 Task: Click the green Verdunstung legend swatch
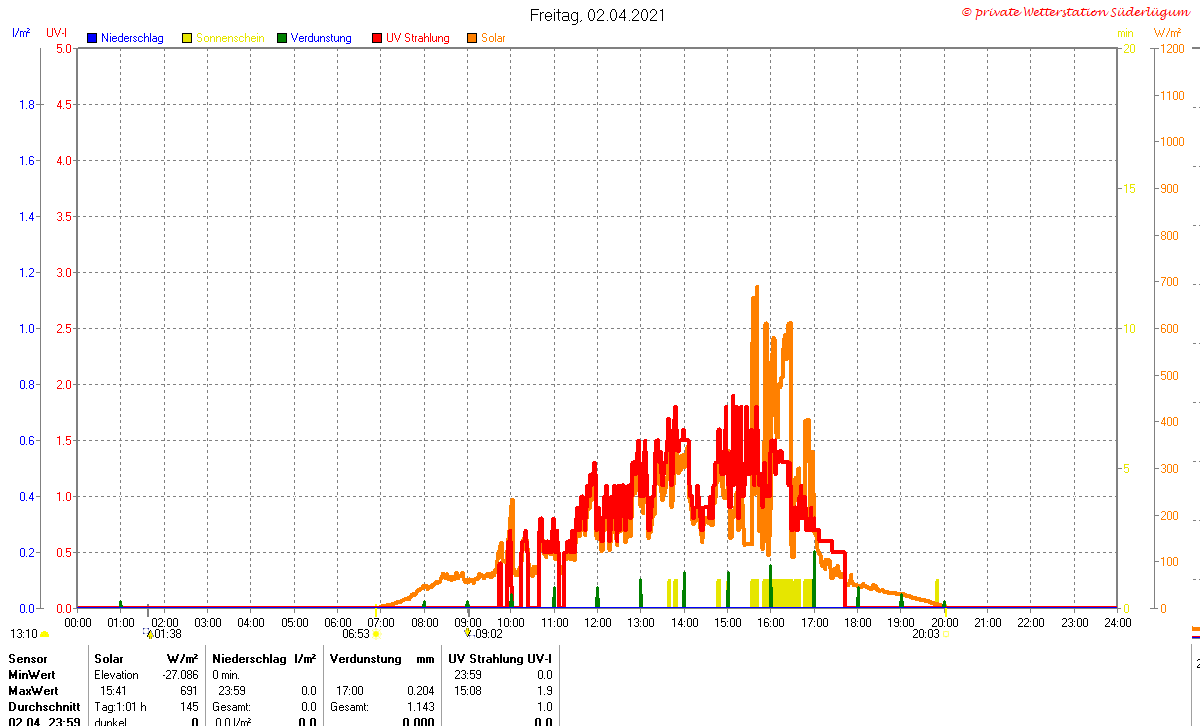click(282, 38)
